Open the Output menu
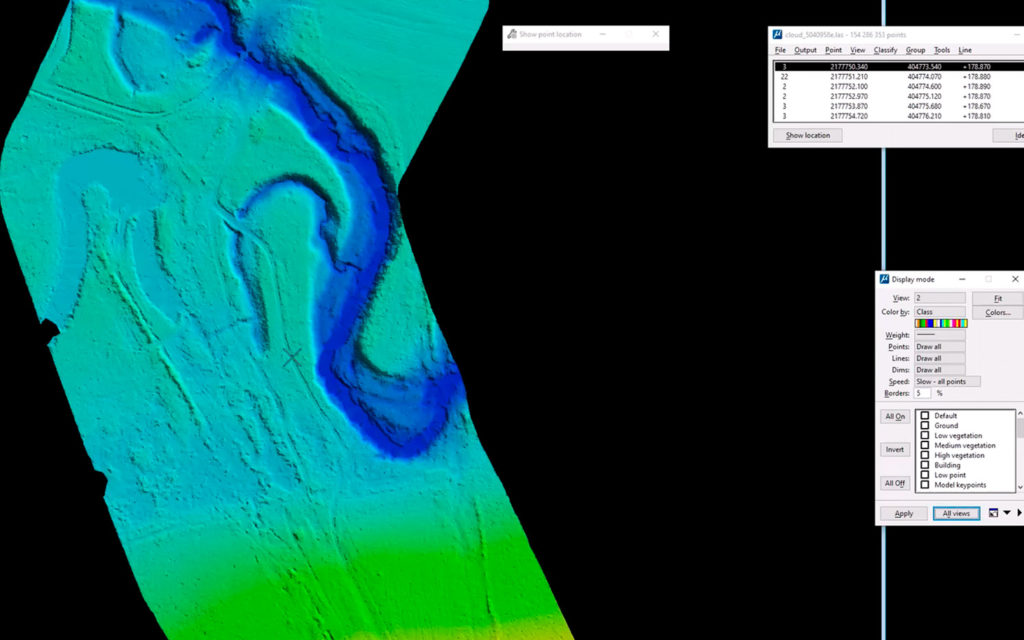1024x640 pixels. [805, 50]
